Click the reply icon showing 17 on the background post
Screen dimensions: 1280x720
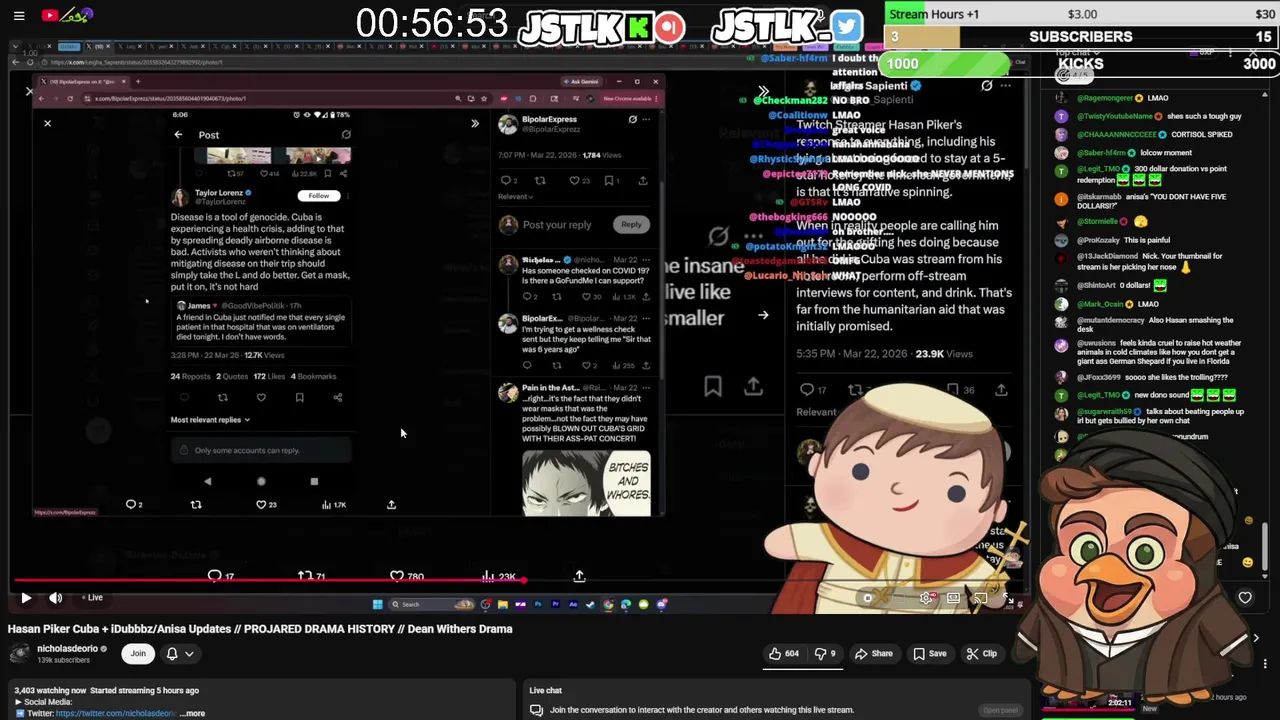(220, 576)
